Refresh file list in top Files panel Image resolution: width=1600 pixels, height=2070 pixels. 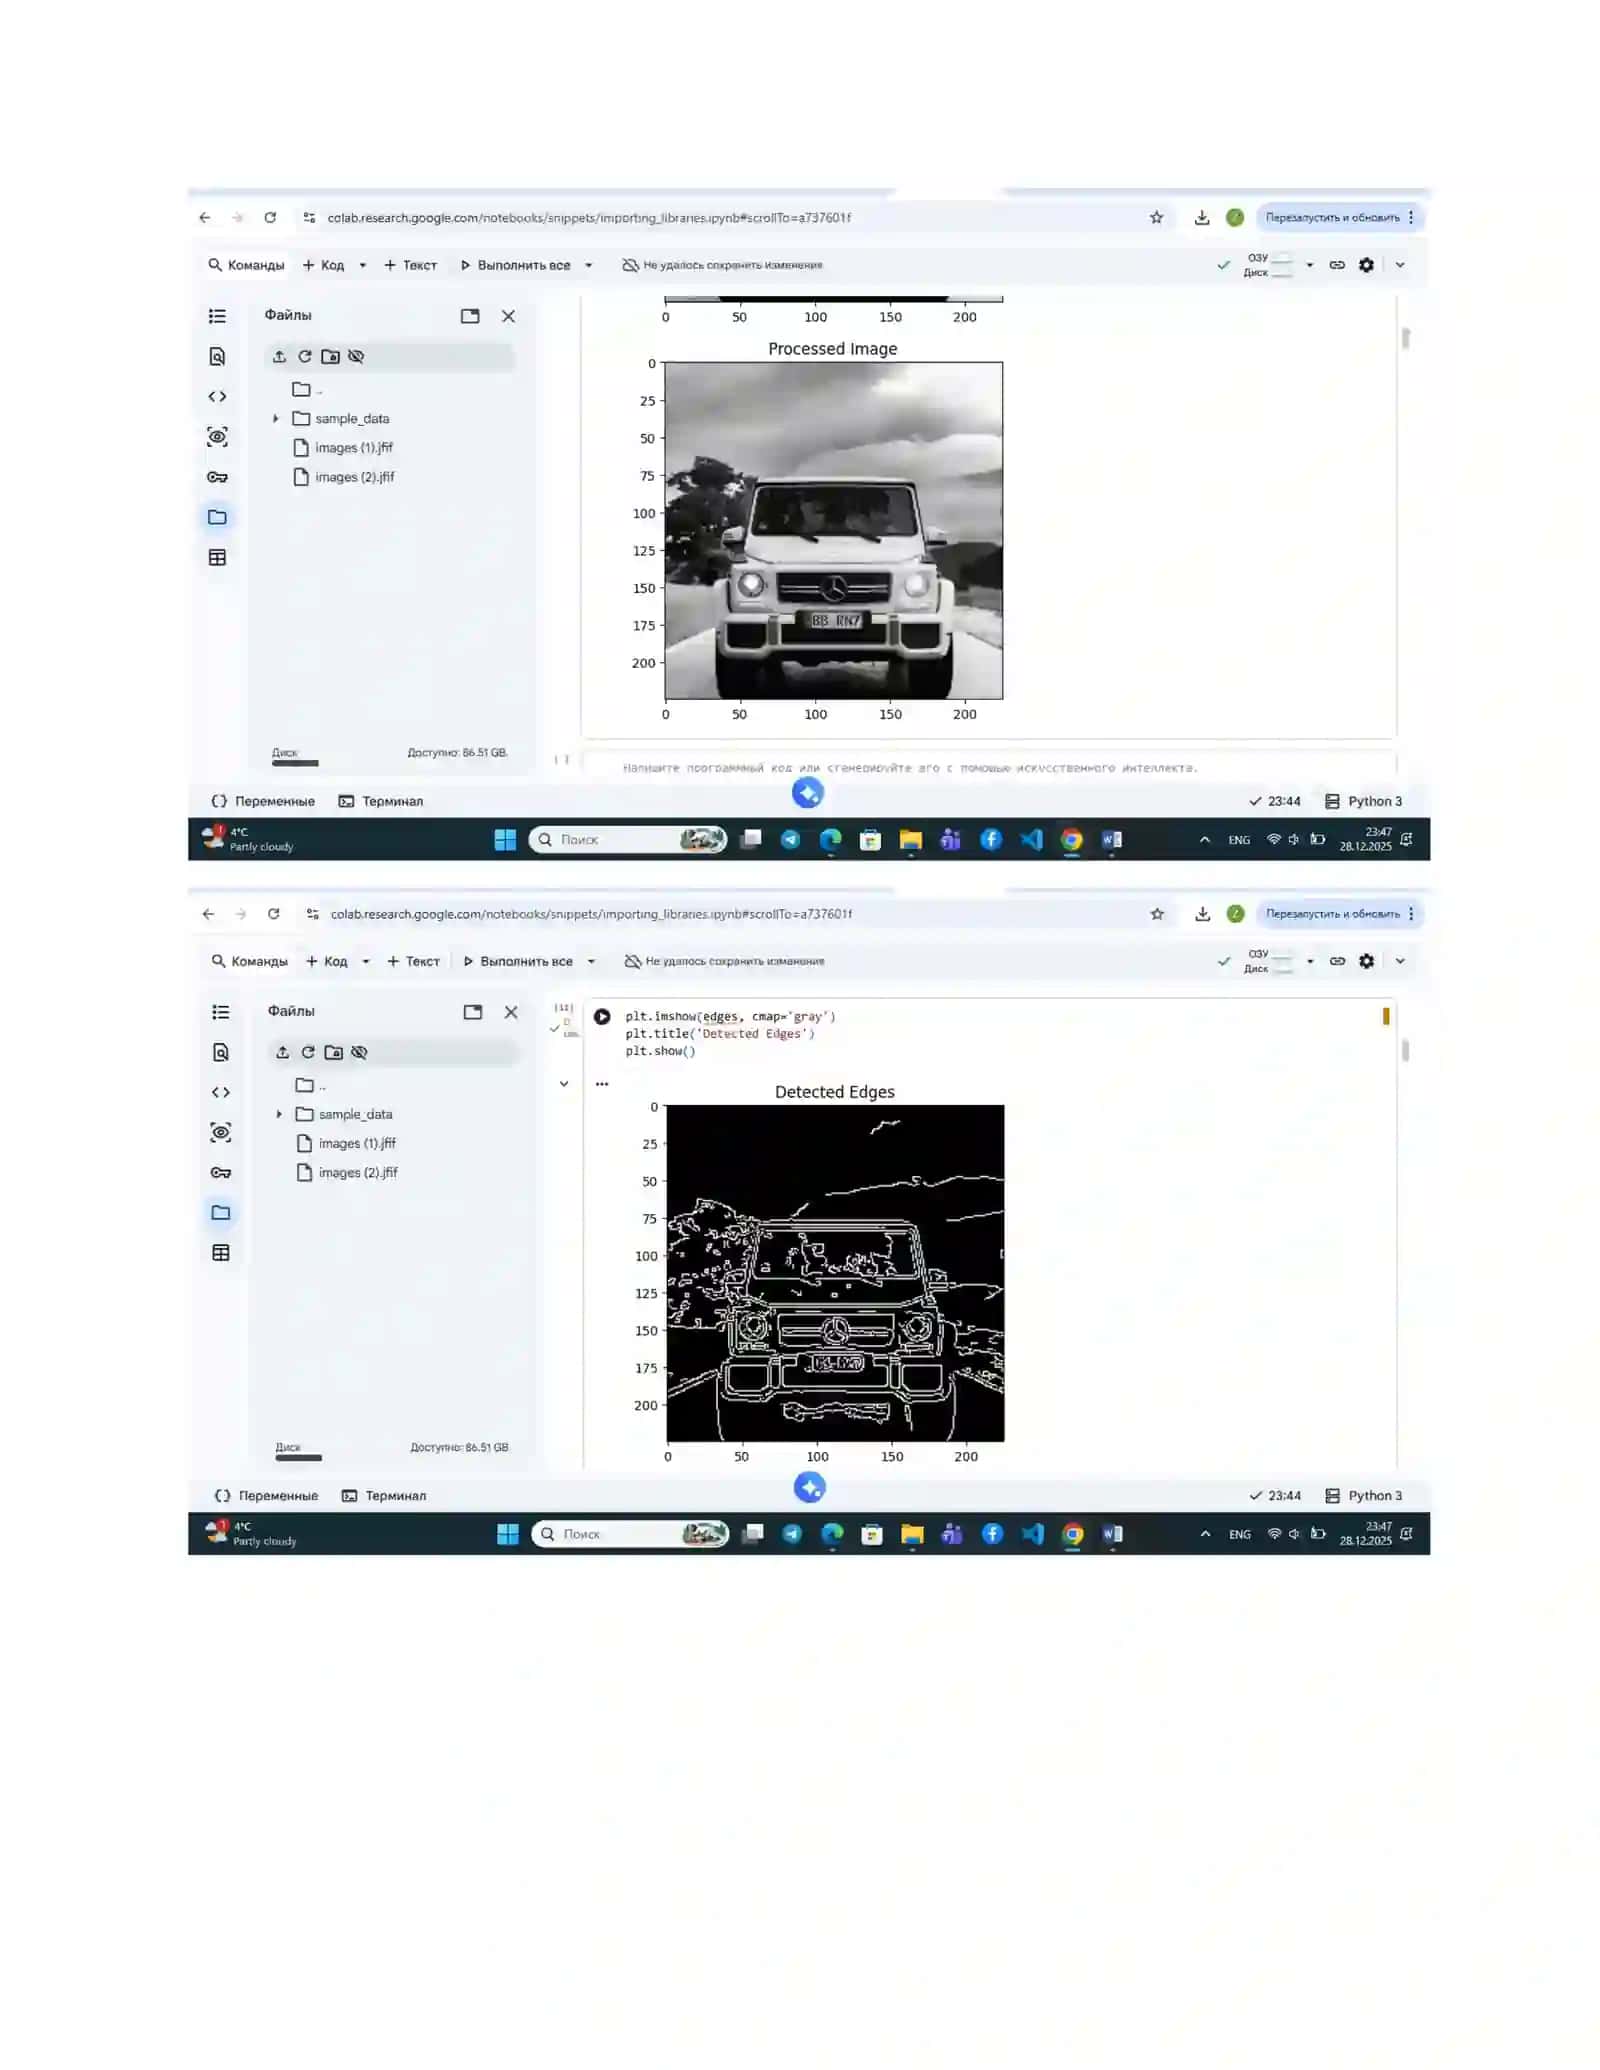pos(305,356)
